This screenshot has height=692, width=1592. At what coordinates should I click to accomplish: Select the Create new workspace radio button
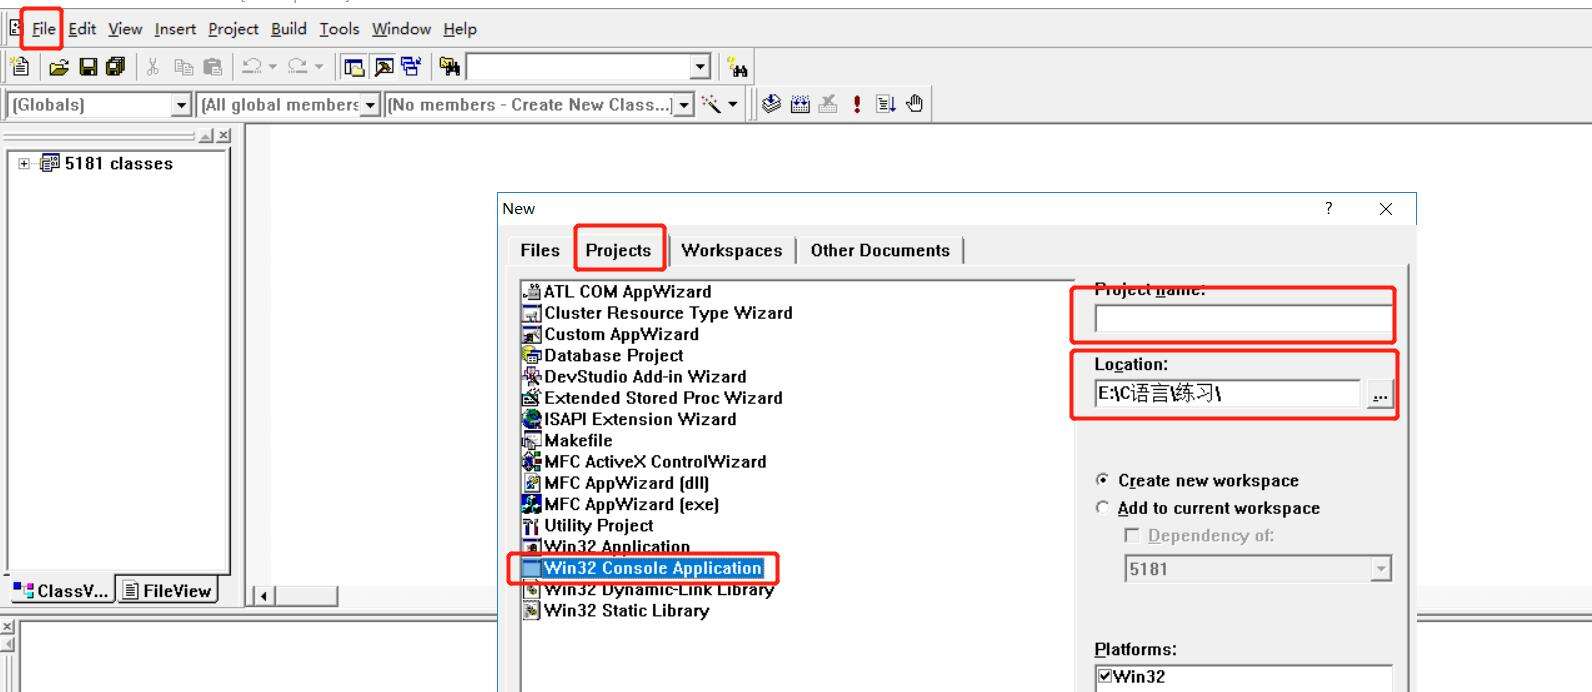(x=1102, y=480)
